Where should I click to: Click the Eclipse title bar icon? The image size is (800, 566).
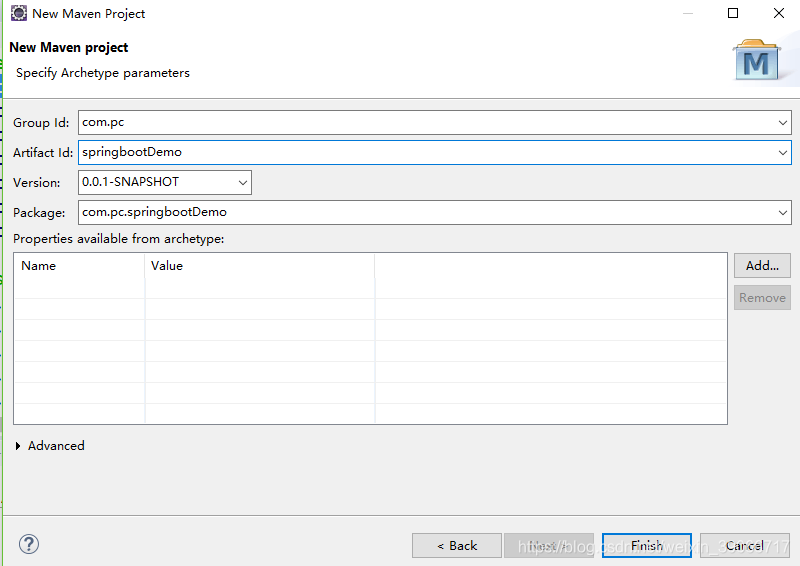(19, 13)
